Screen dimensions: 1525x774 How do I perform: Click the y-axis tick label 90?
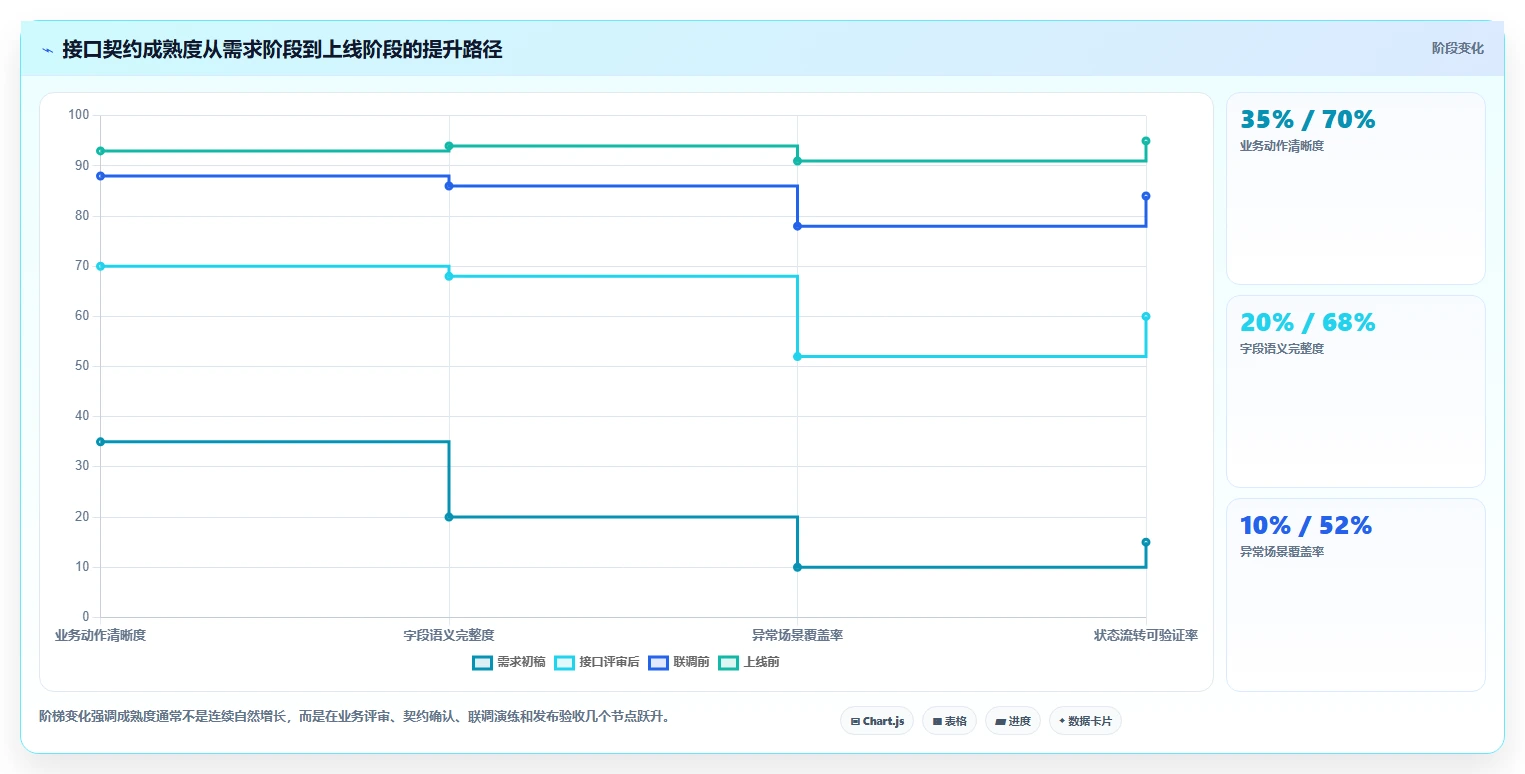coord(82,166)
